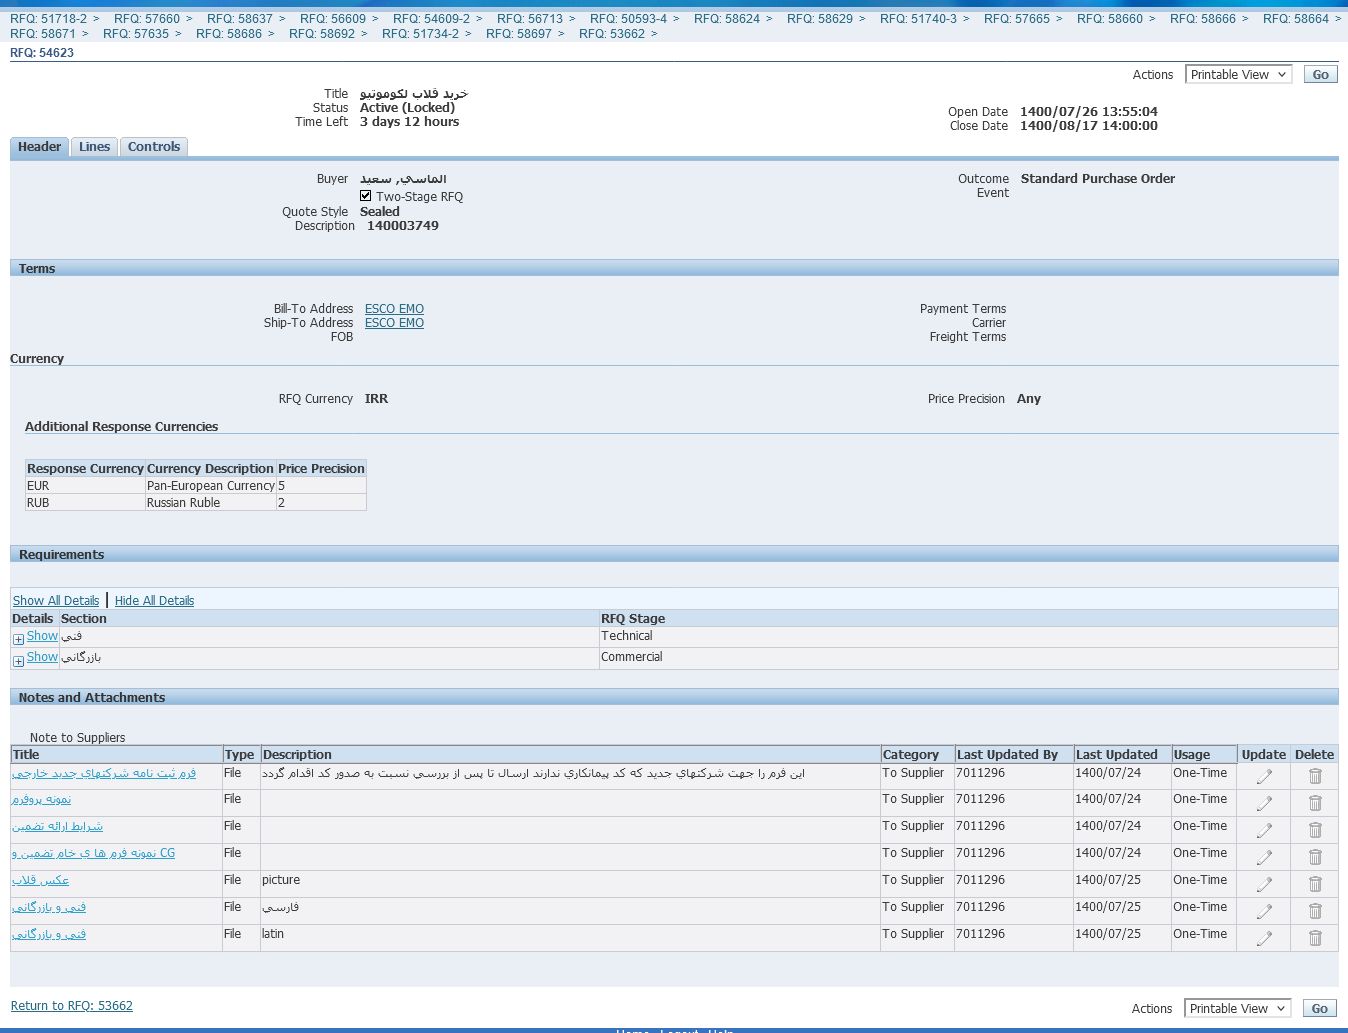The height and width of the screenshot is (1033, 1348).
Task: Expand the Technical stage section plus icon
Action: (18, 640)
